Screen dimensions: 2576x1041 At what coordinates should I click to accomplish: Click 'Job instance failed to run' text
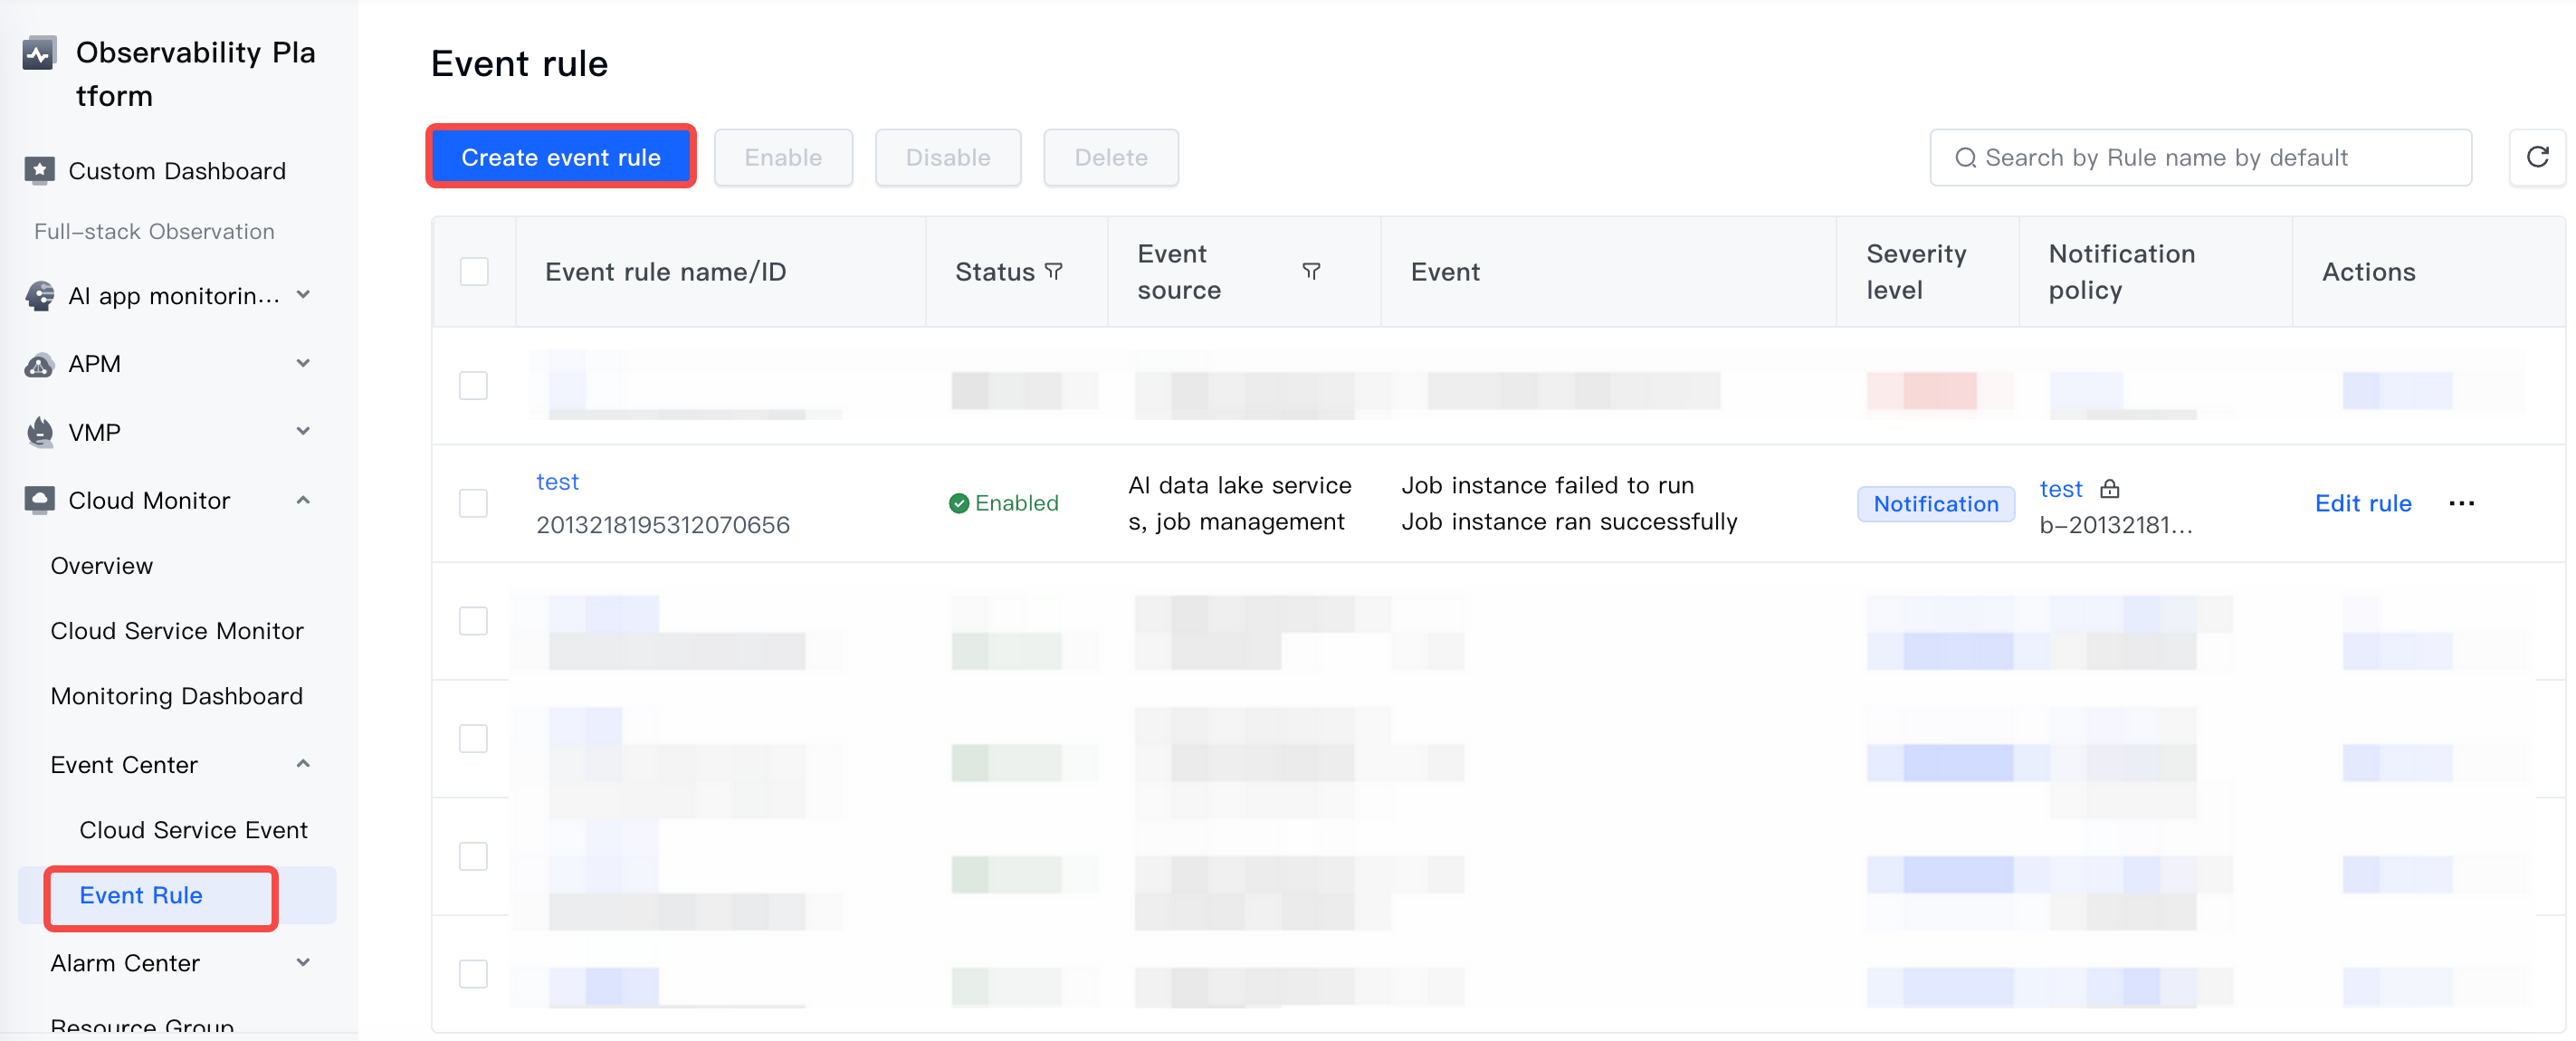[x=1547, y=485]
